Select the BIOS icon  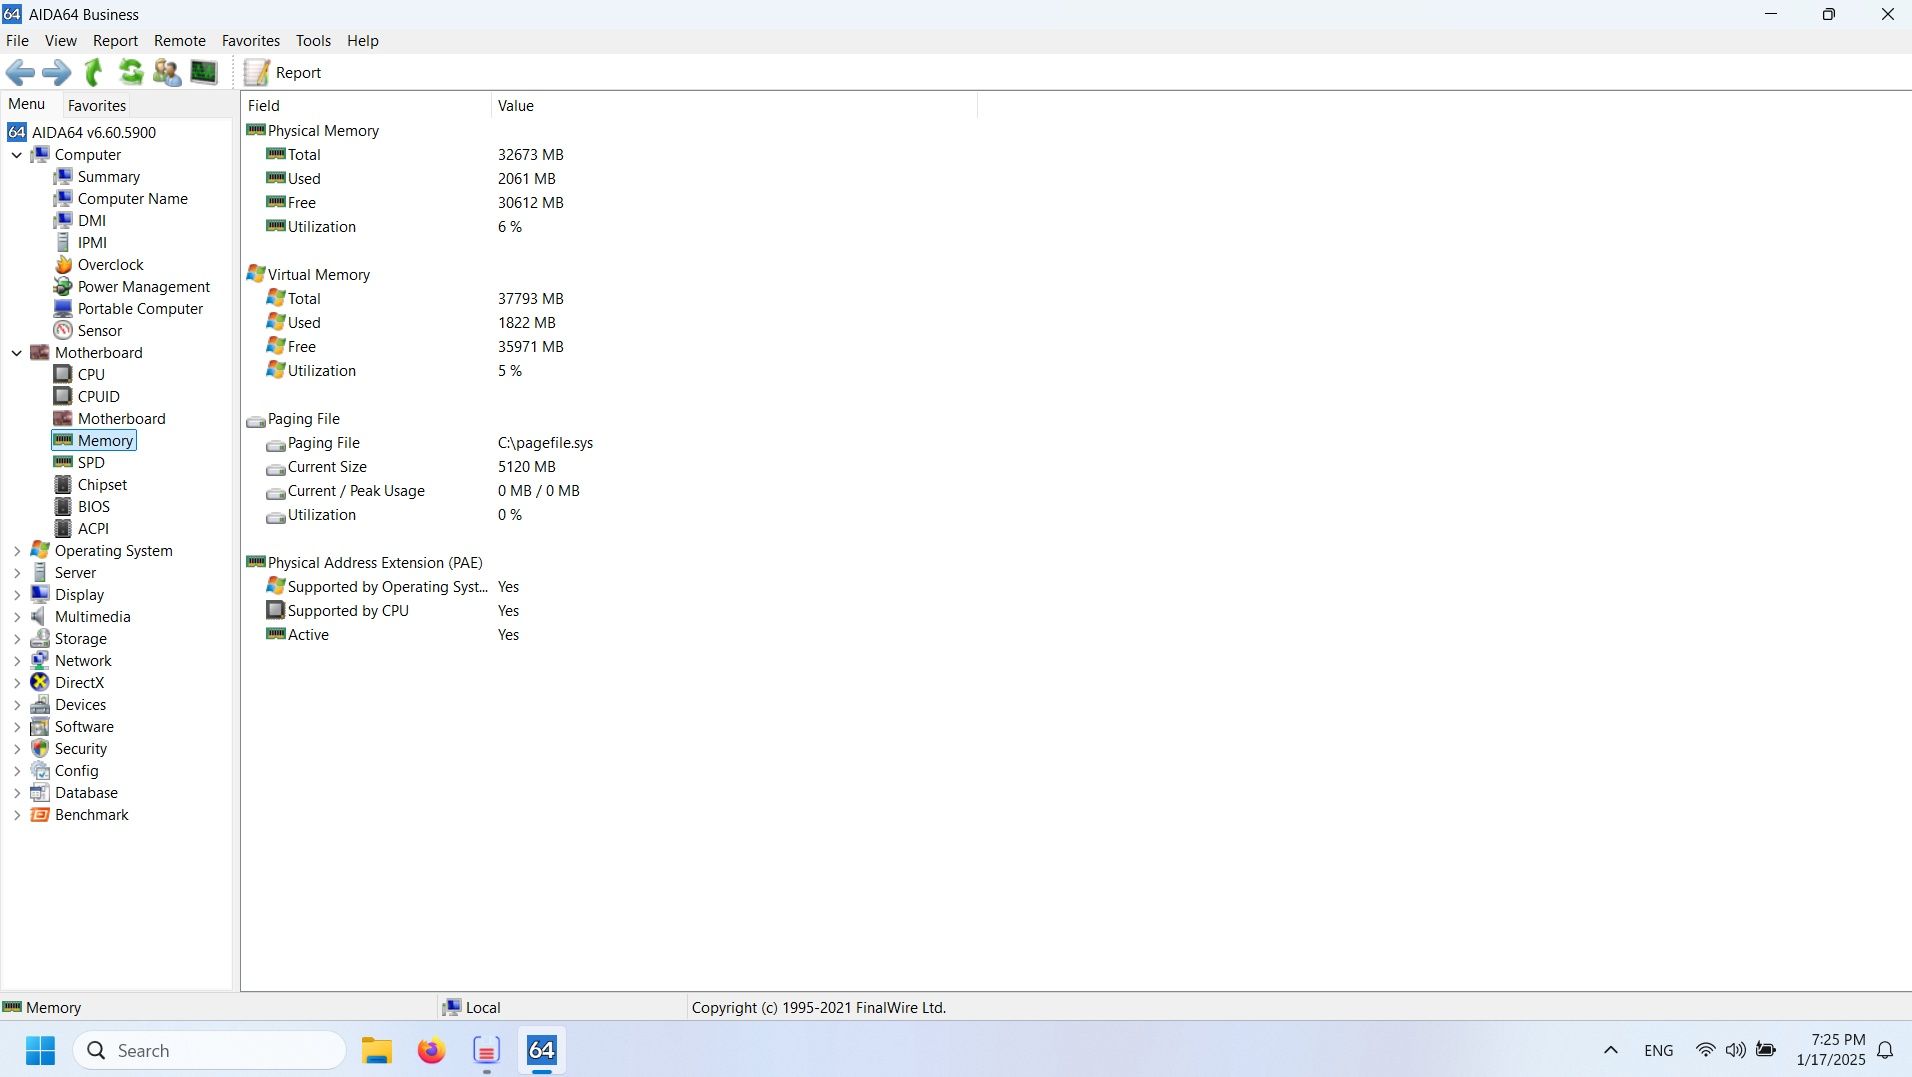63,507
